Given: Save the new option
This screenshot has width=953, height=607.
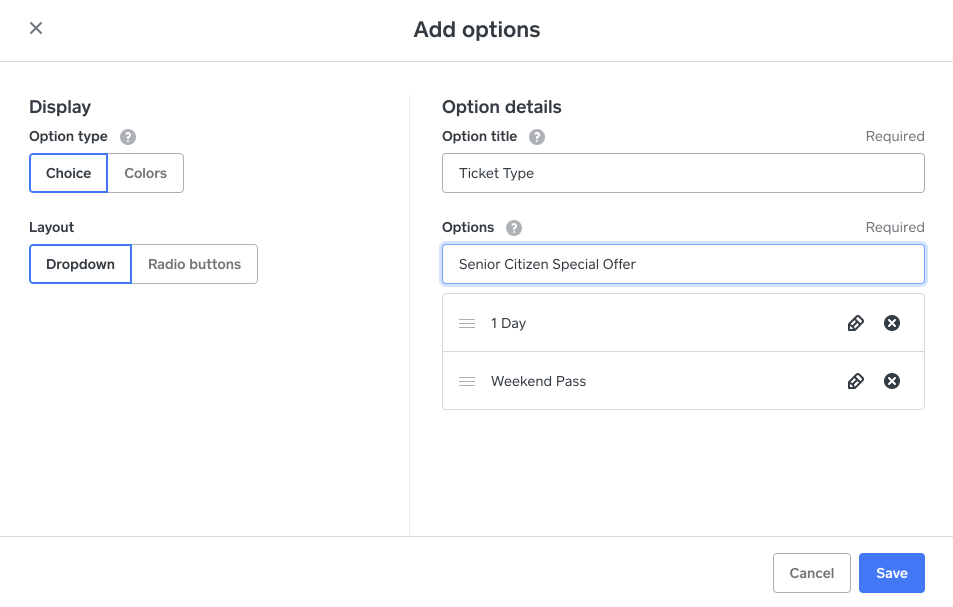Looking at the screenshot, I should click(x=891, y=572).
